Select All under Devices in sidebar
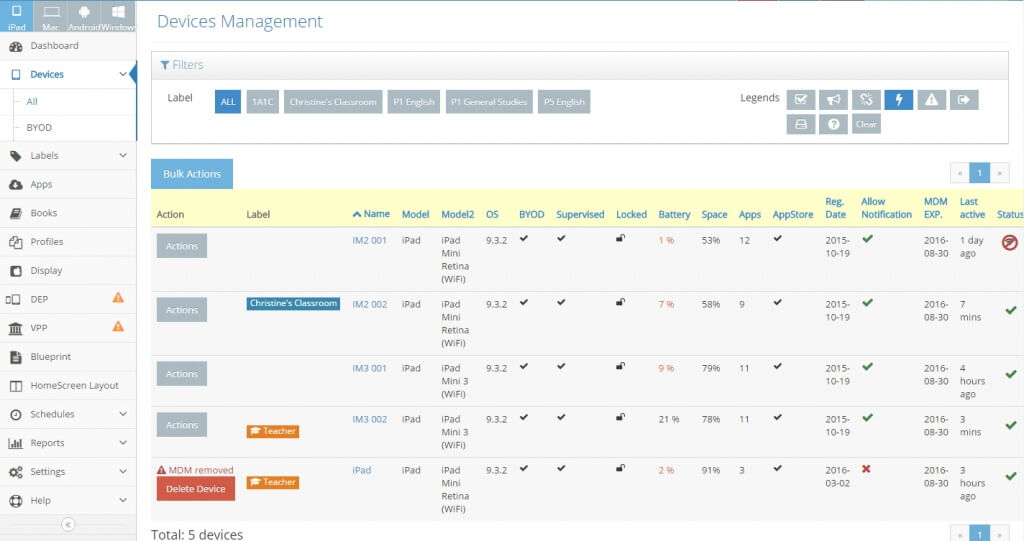 [32, 102]
